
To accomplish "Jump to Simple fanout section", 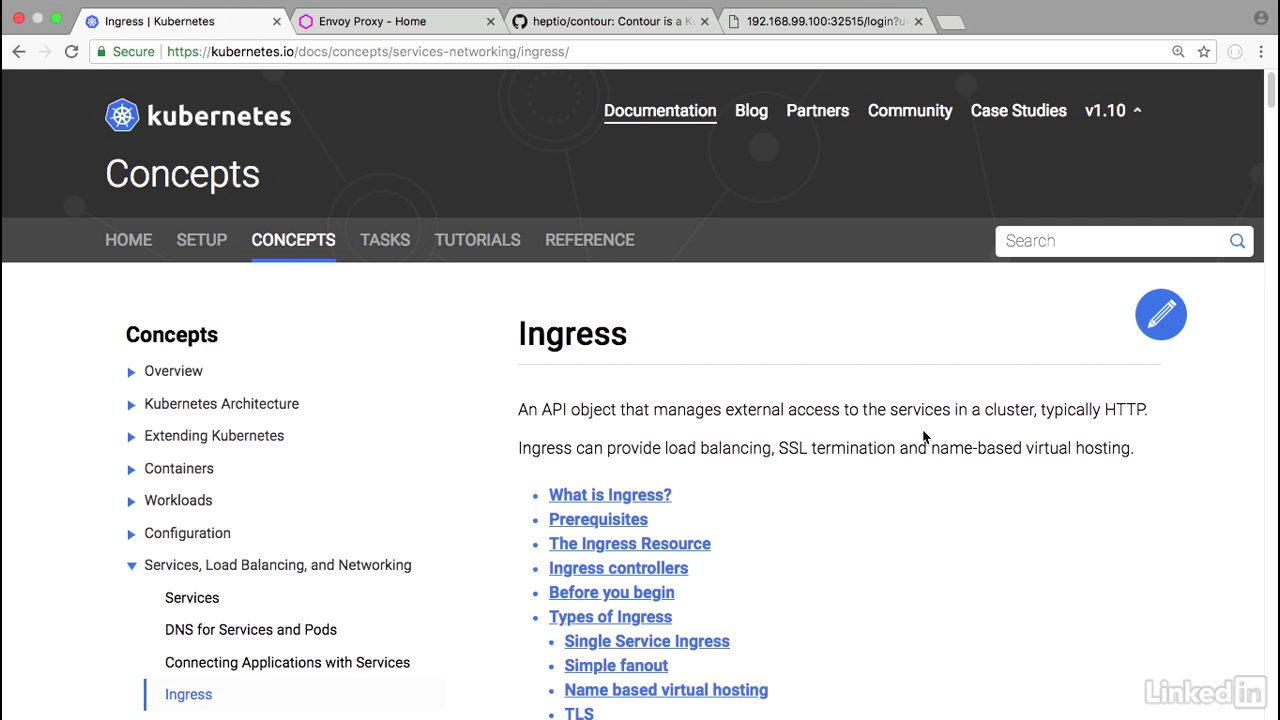I will (x=616, y=666).
